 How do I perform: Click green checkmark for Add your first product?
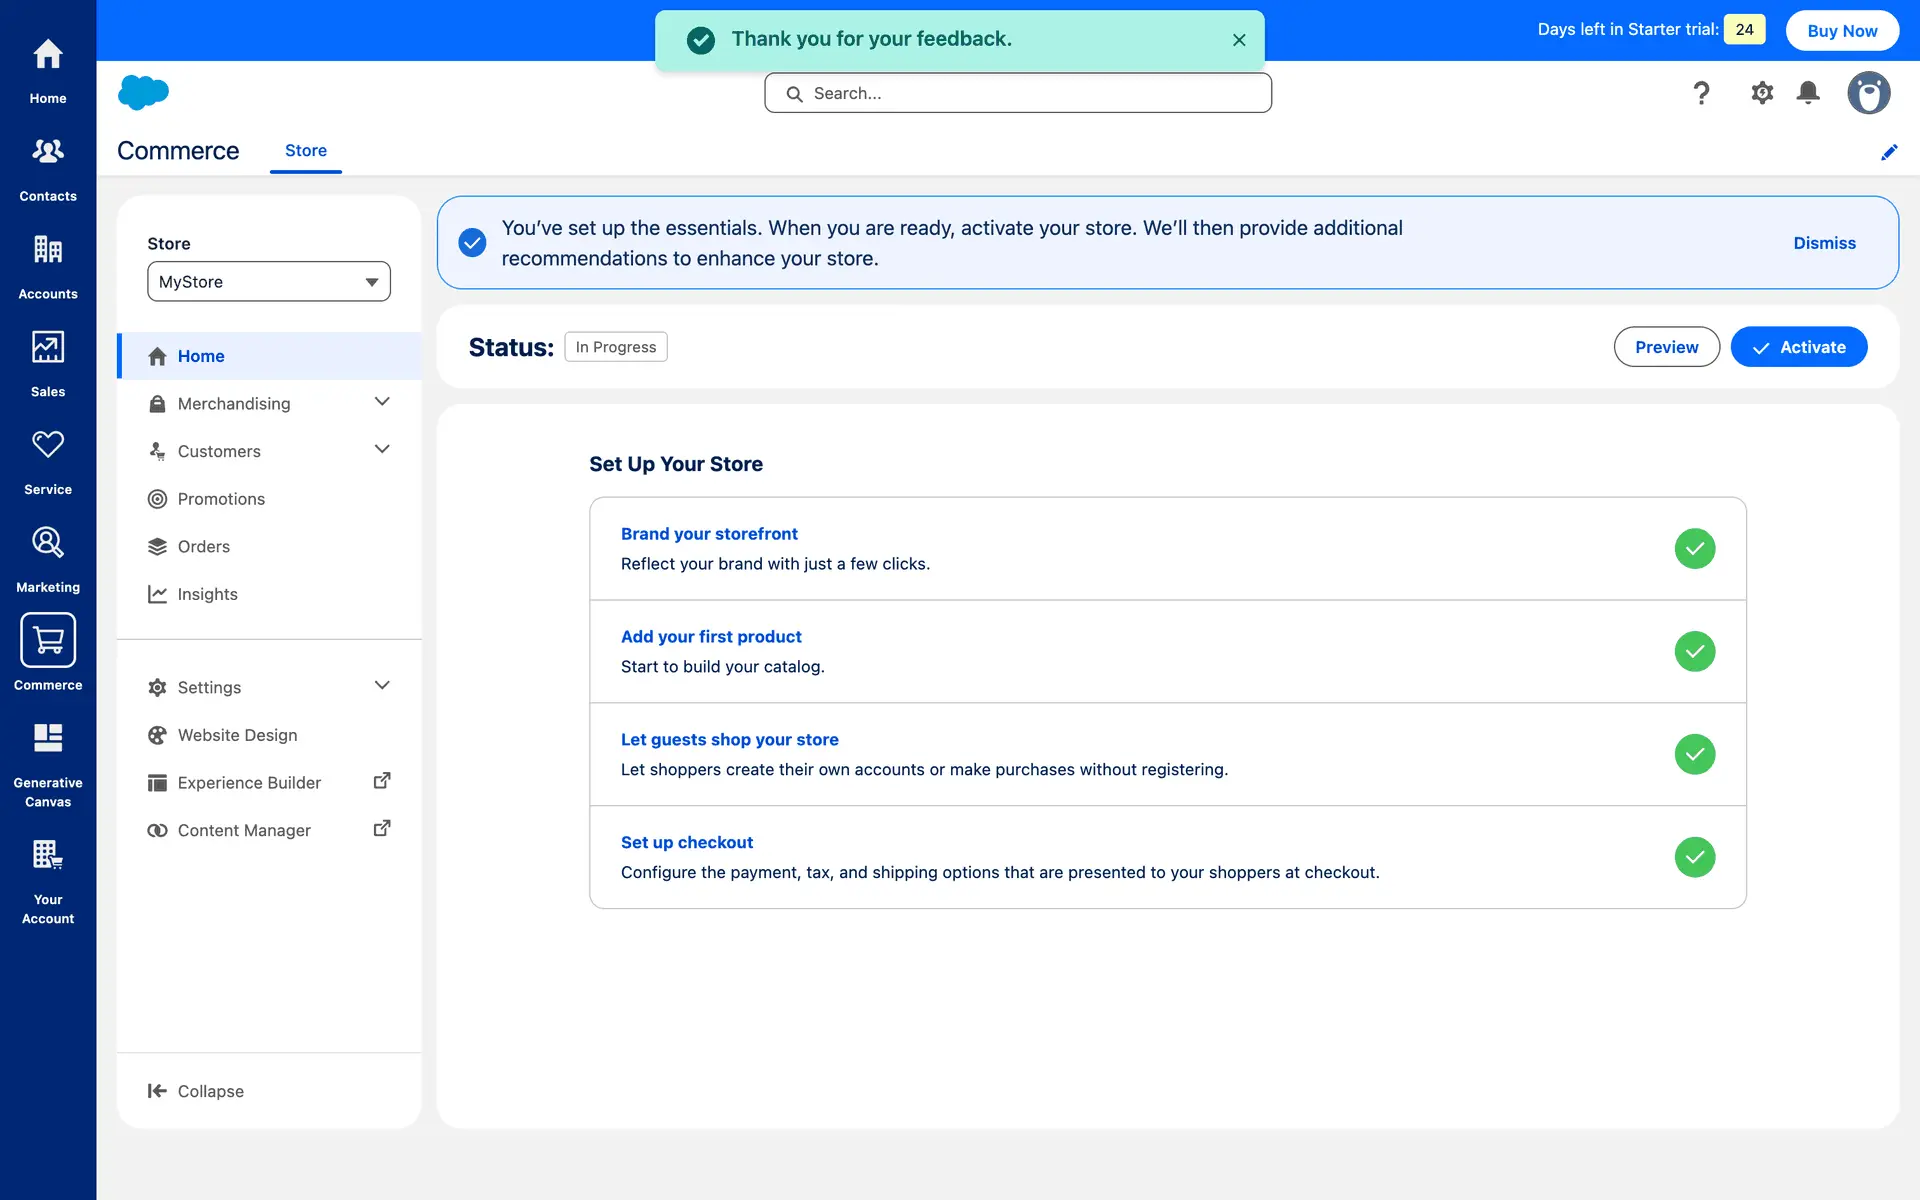click(x=1694, y=651)
